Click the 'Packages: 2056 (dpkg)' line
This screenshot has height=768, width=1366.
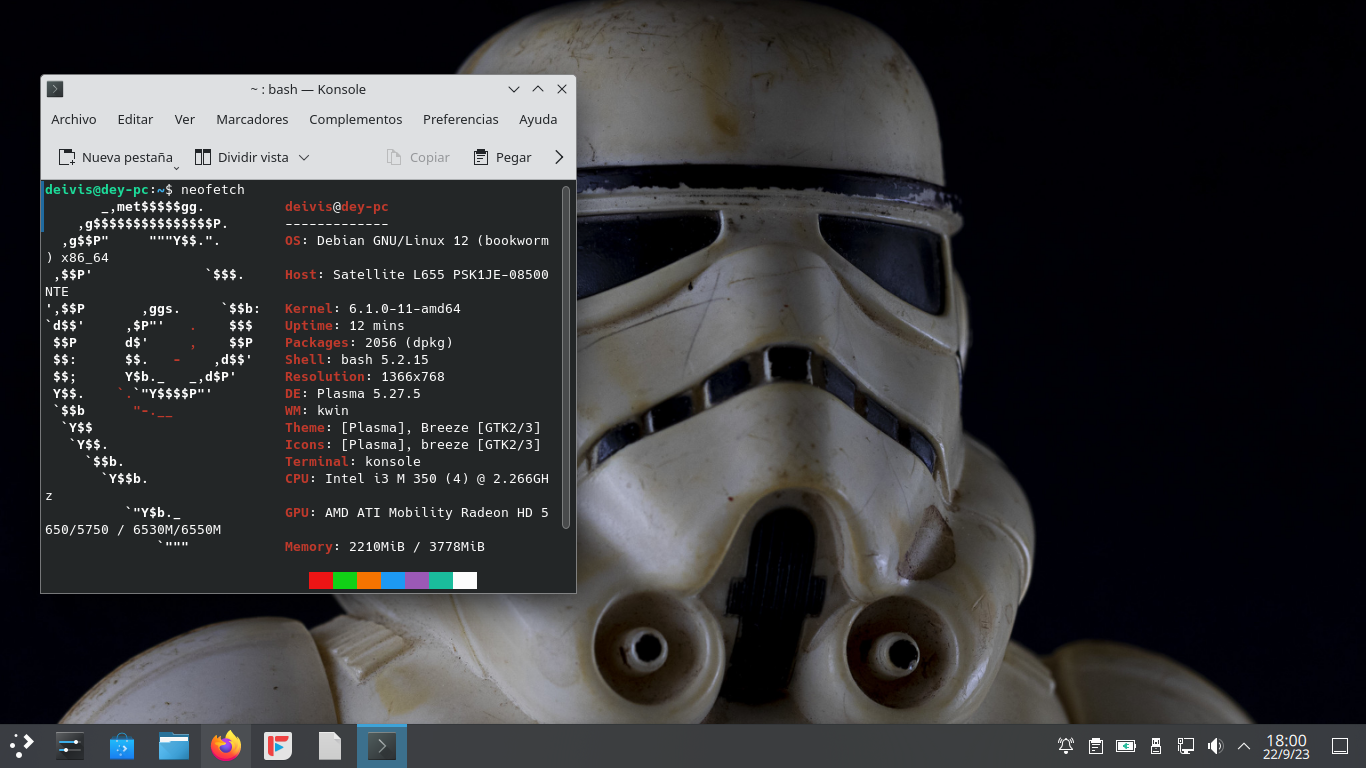tap(369, 342)
